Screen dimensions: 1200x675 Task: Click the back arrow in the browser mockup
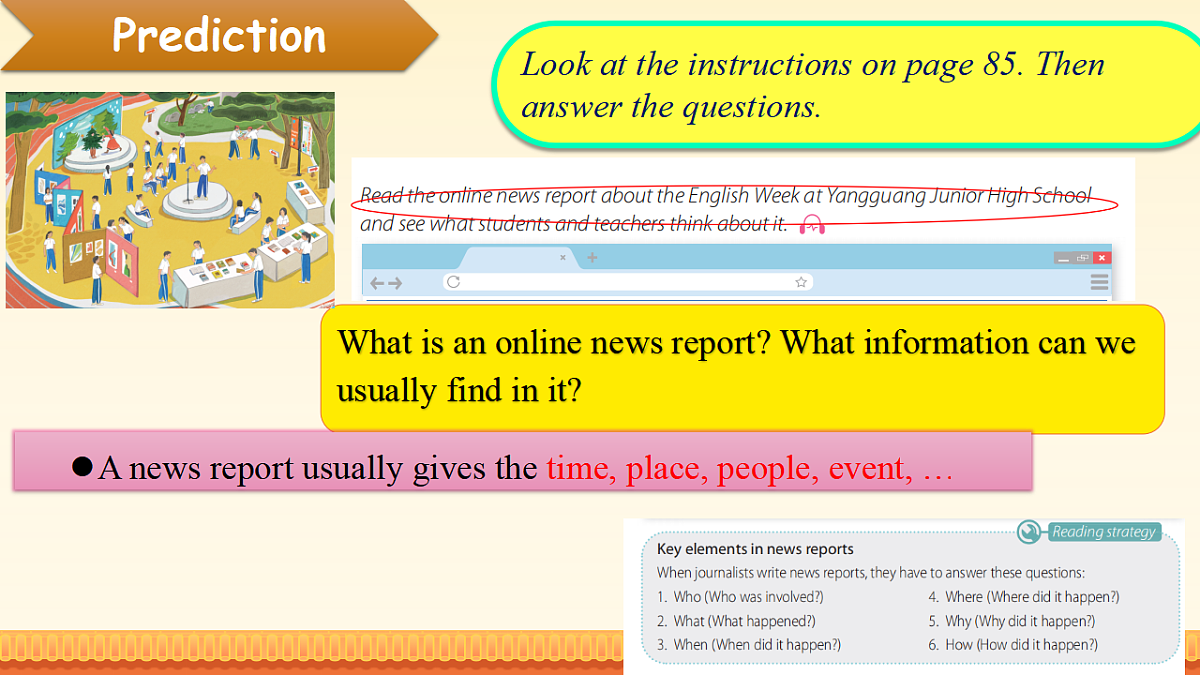[377, 283]
